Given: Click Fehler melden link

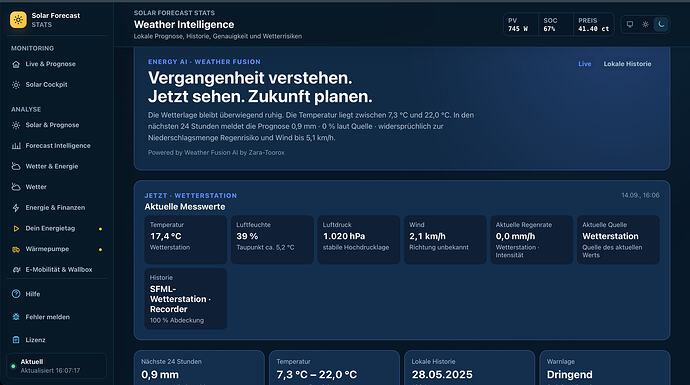Looking at the screenshot, I should [57, 317].
